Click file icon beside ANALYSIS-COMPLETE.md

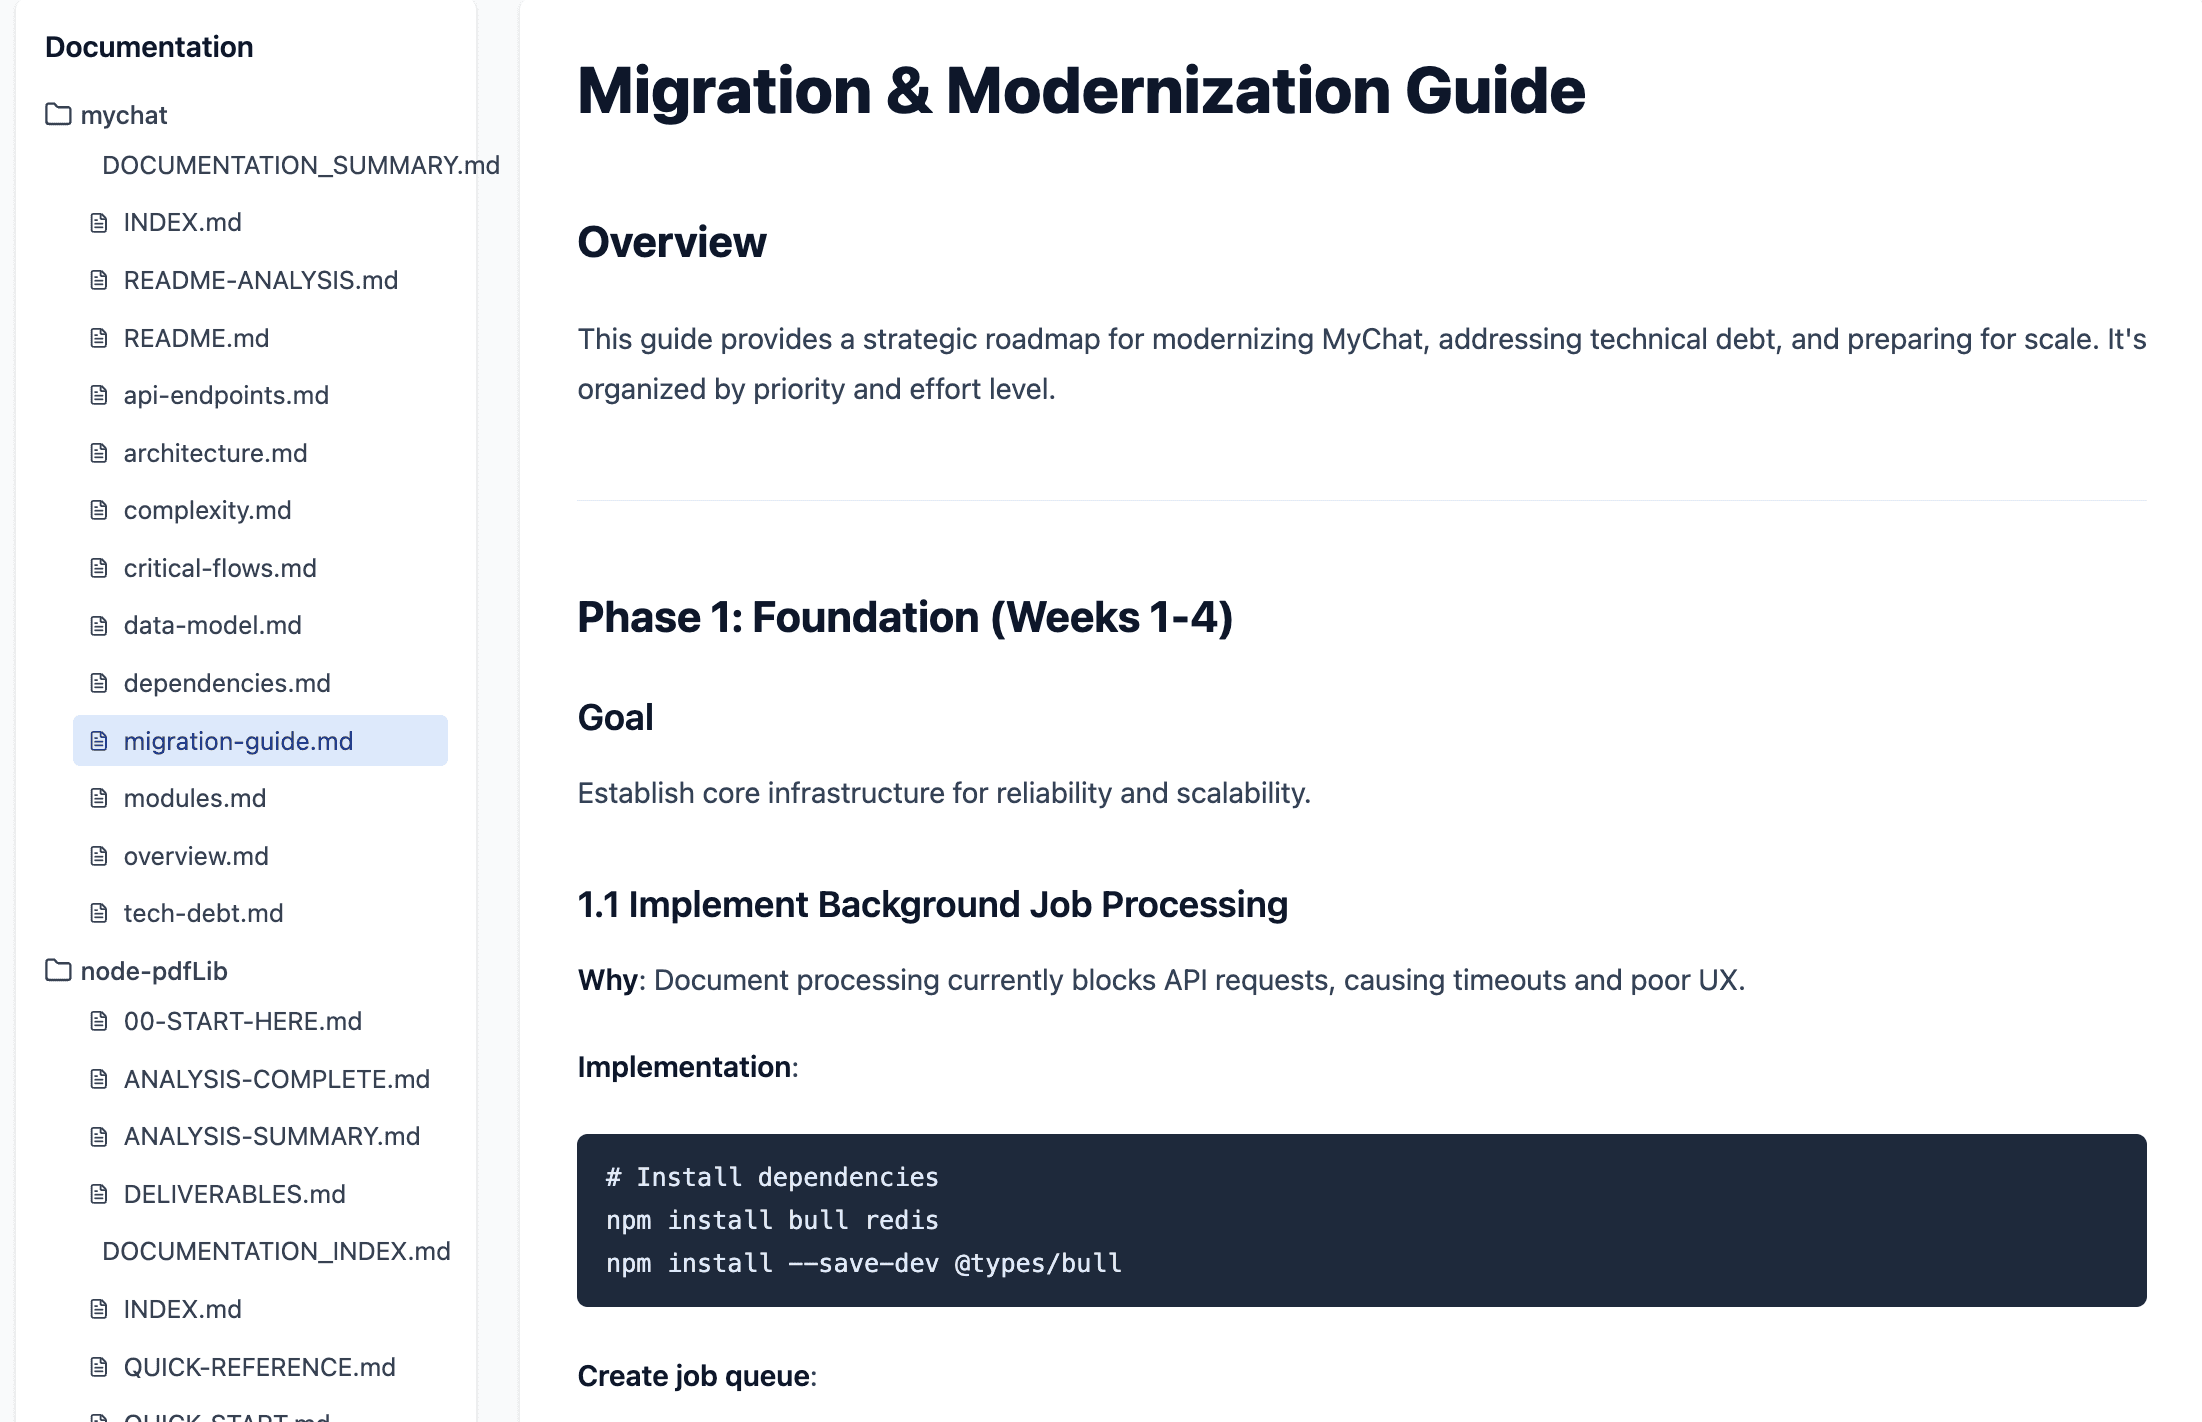click(x=99, y=1079)
